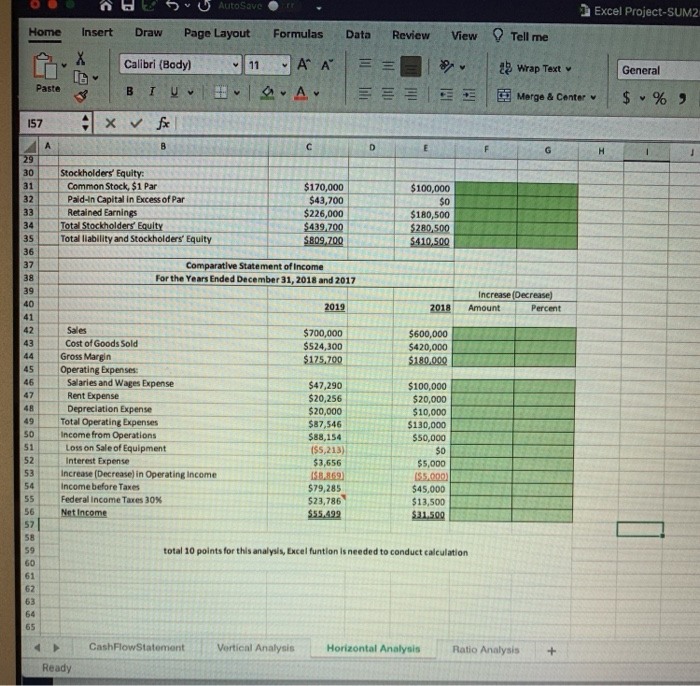Click the Bottom Align icon
This screenshot has width=700, height=686.
tap(411, 67)
